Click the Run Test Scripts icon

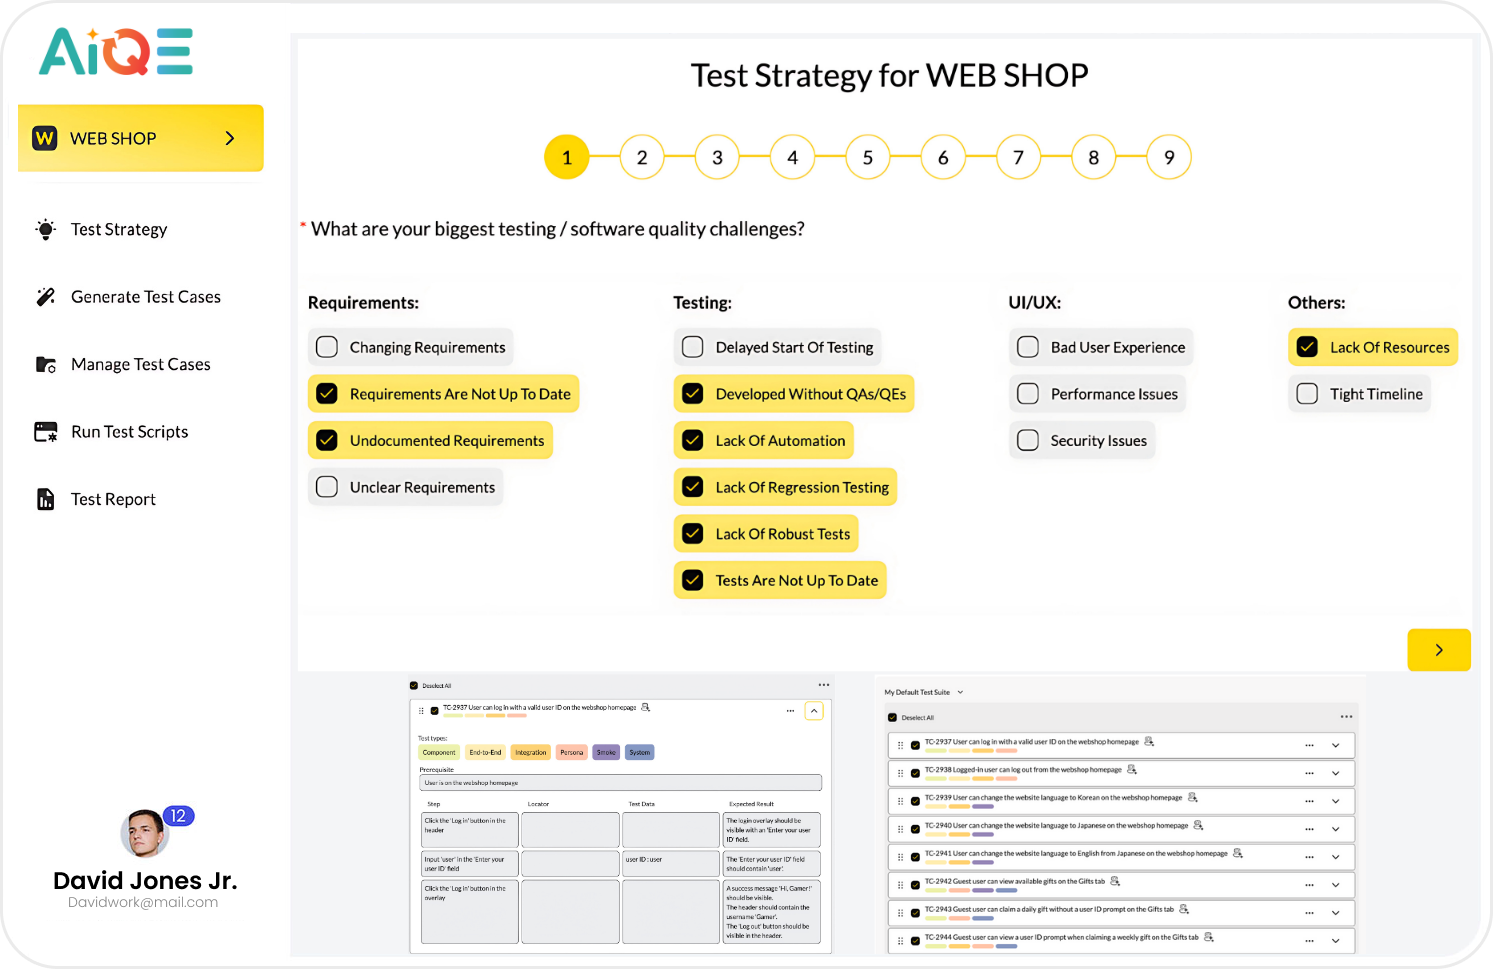tap(46, 432)
